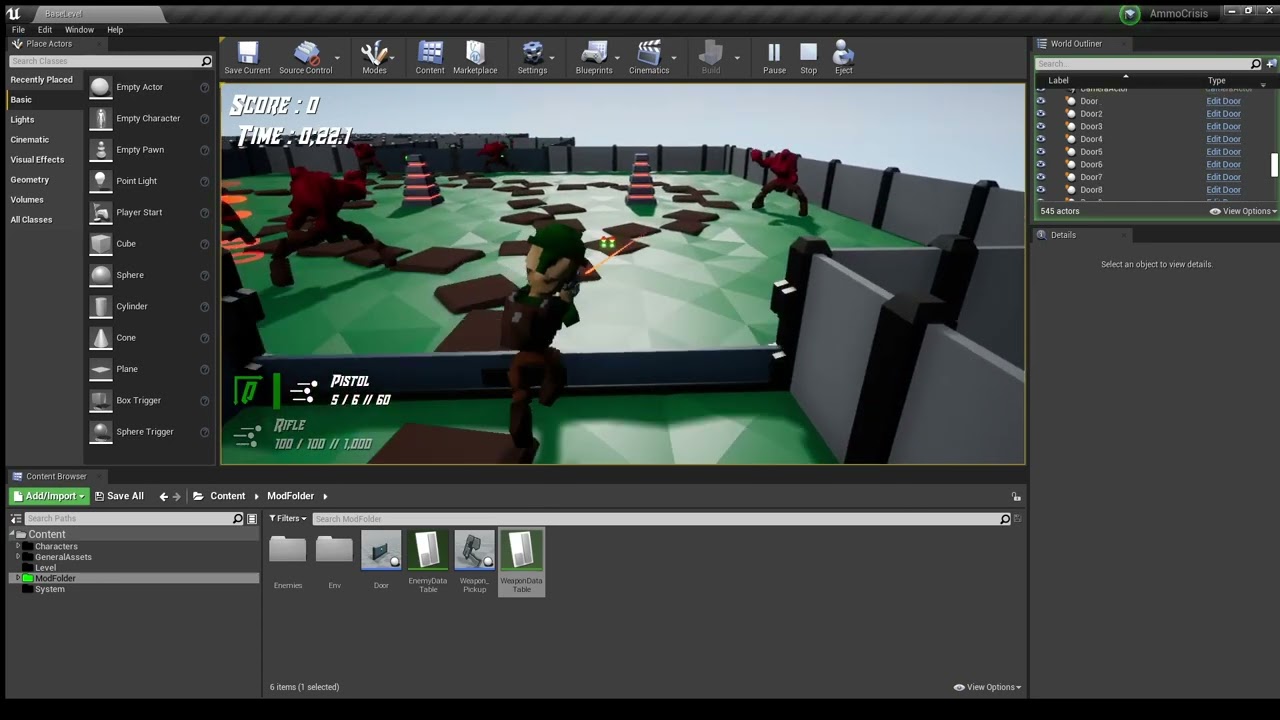Open the File menu
The width and height of the screenshot is (1280, 720).
click(x=18, y=30)
